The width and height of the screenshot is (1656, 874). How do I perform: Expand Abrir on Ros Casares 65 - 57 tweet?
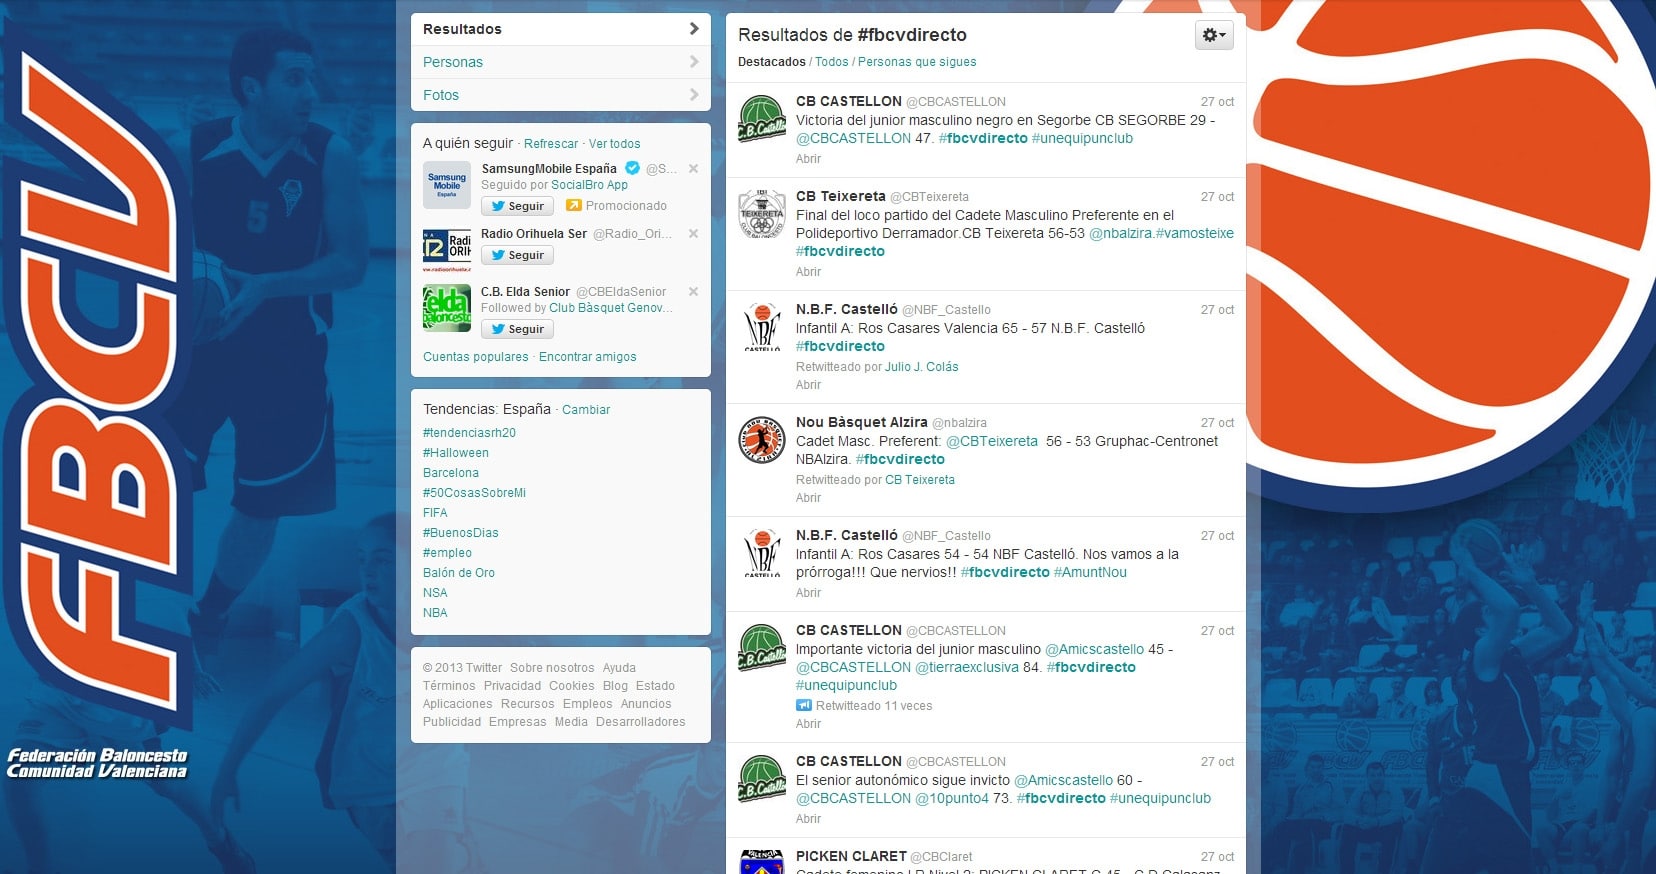coord(808,385)
